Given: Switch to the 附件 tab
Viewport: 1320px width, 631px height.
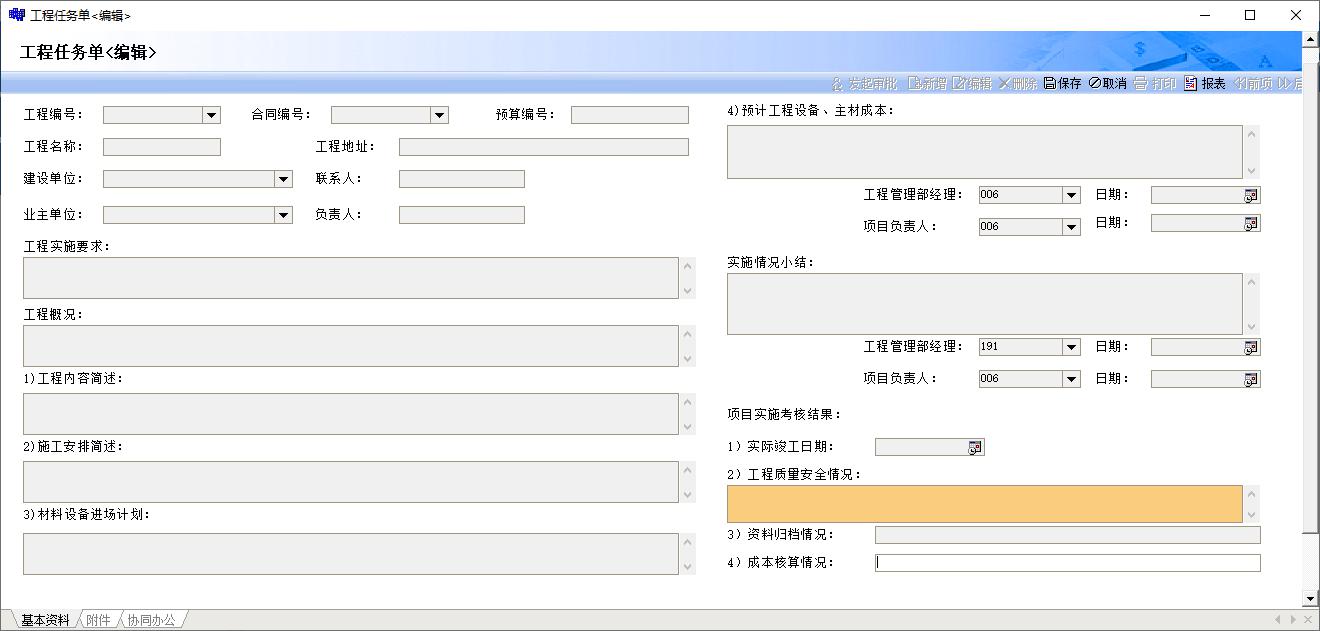Looking at the screenshot, I should click(98, 621).
